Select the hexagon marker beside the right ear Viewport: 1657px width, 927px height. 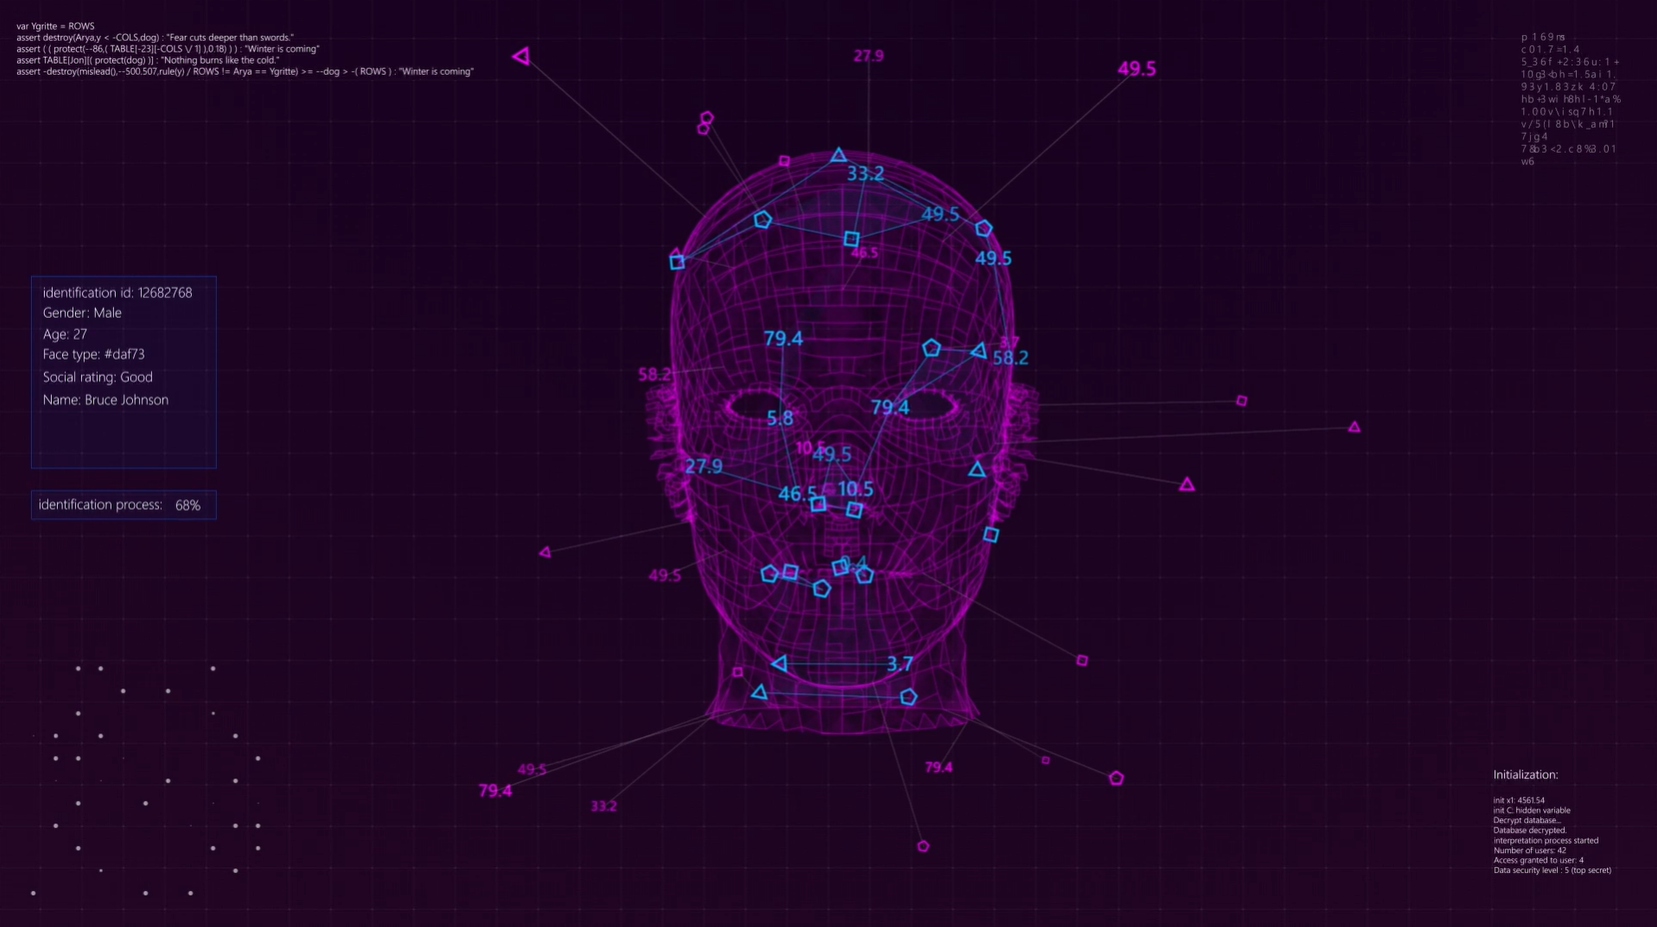coord(983,228)
